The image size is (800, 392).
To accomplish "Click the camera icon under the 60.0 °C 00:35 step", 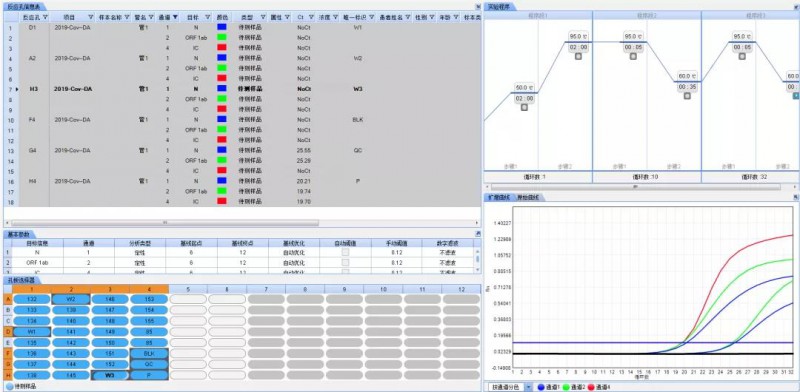I will click(687, 96).
